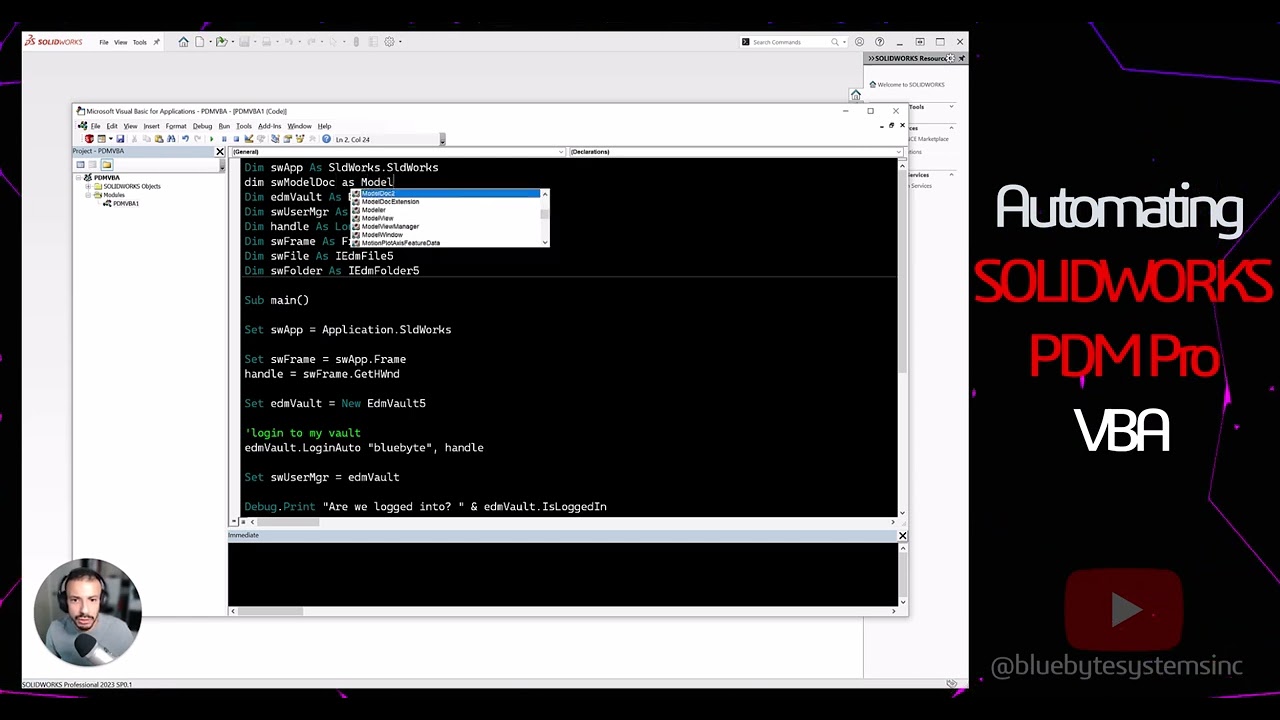Click the View SOLIDWORKS host icon in VBA toolbar
This screenshot has width=1280, height=720.
point(89,139)
